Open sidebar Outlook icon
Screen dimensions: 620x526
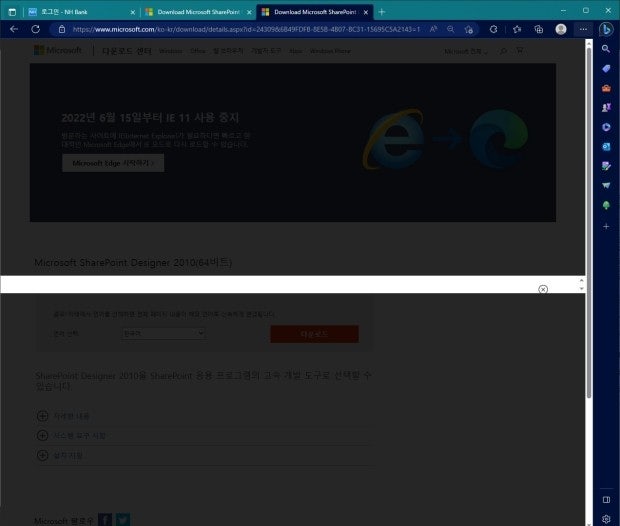(606, 147)
